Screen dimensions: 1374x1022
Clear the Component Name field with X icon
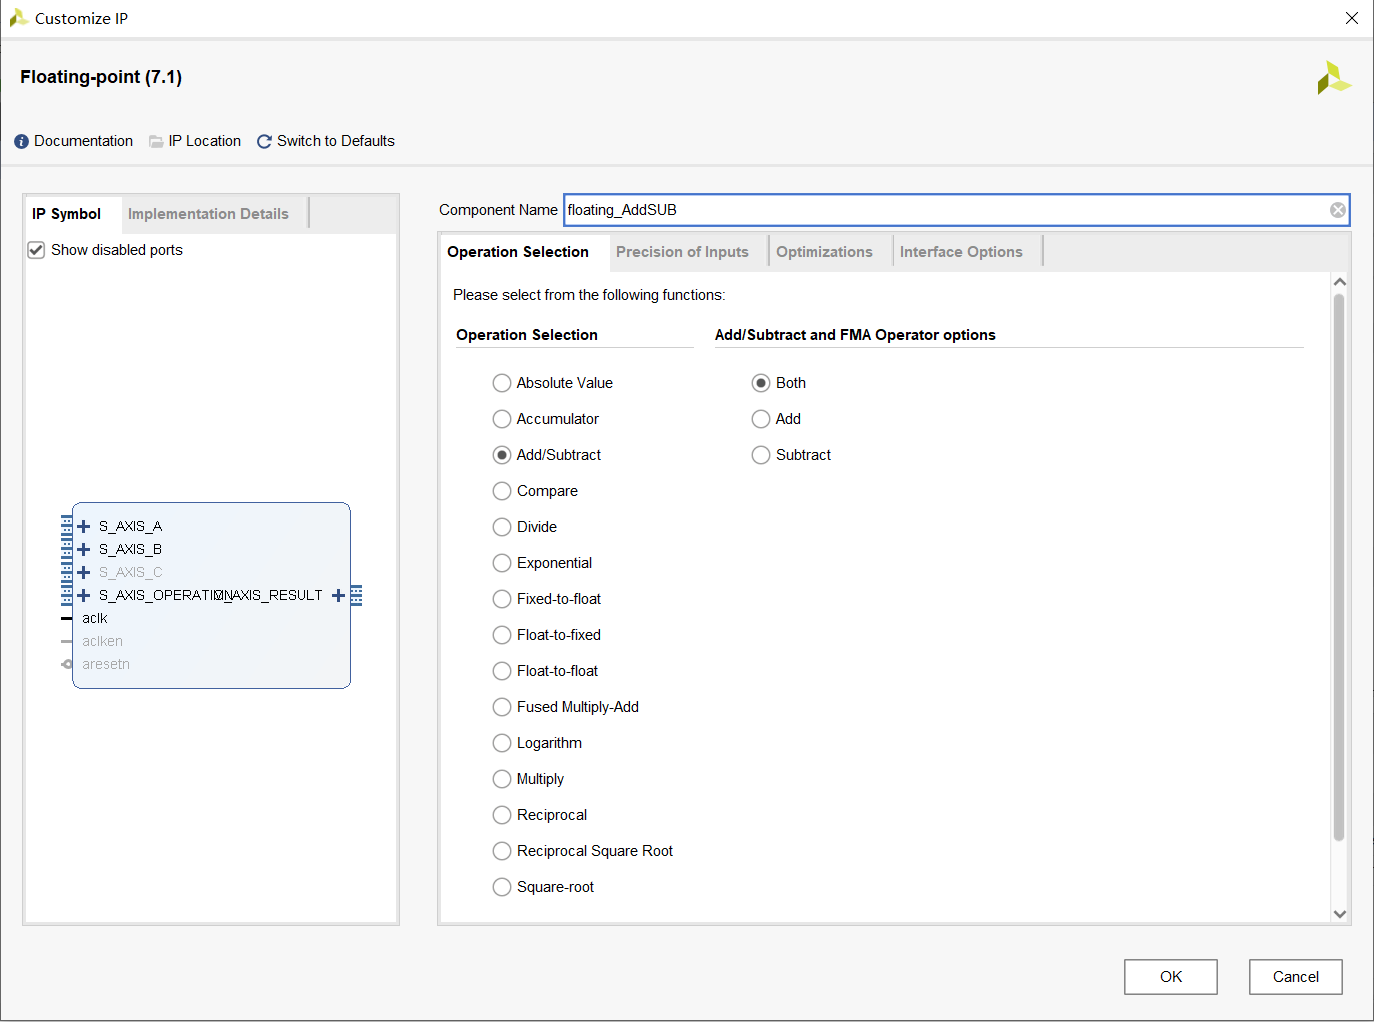pos(1337,210)
